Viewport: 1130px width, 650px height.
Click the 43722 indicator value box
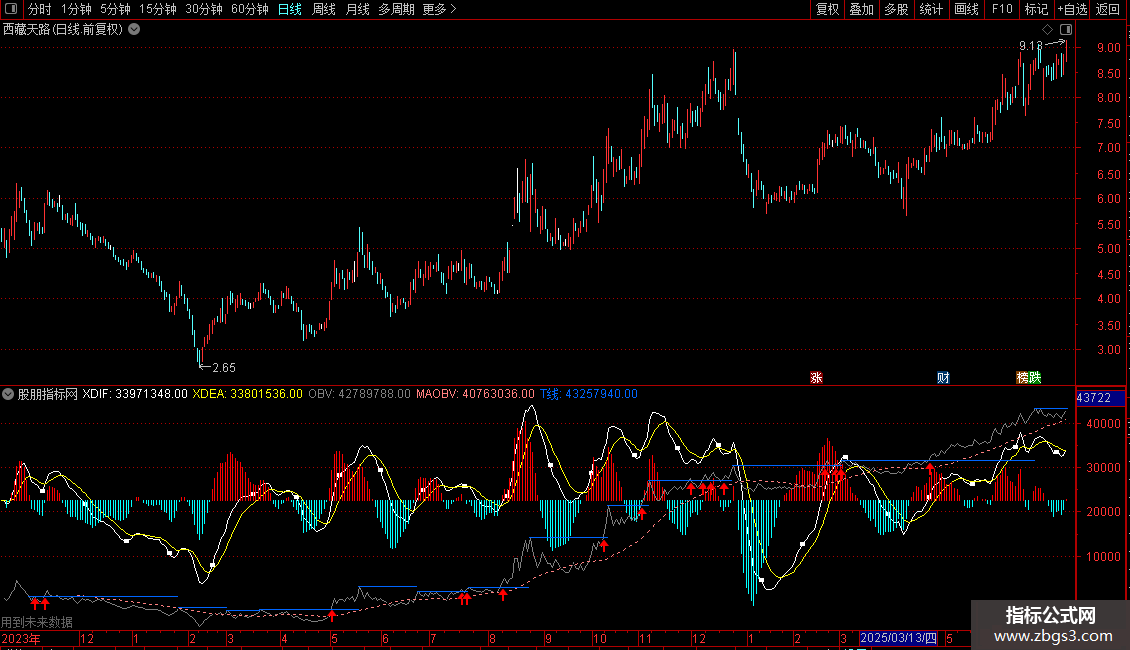(1100, 398)
